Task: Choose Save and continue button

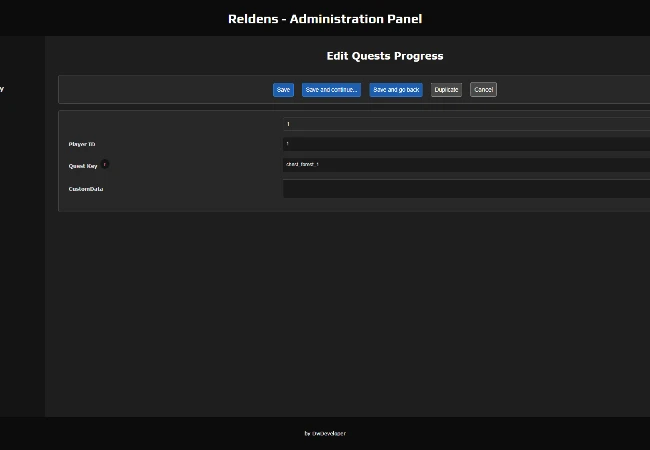Action: pos(331,90)
